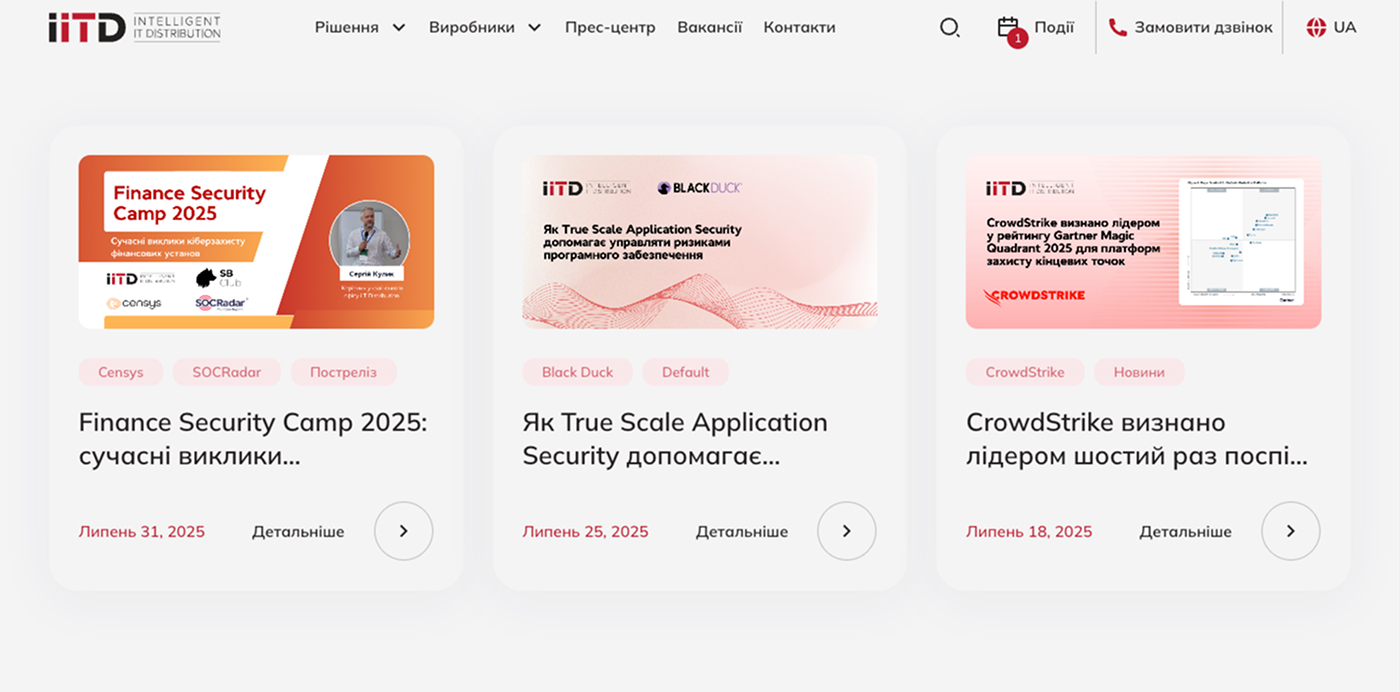This screenshot has width=1400, height=692.
Task: Expand the Виробники dropdown menu
Action: click(x=484, y=28)
